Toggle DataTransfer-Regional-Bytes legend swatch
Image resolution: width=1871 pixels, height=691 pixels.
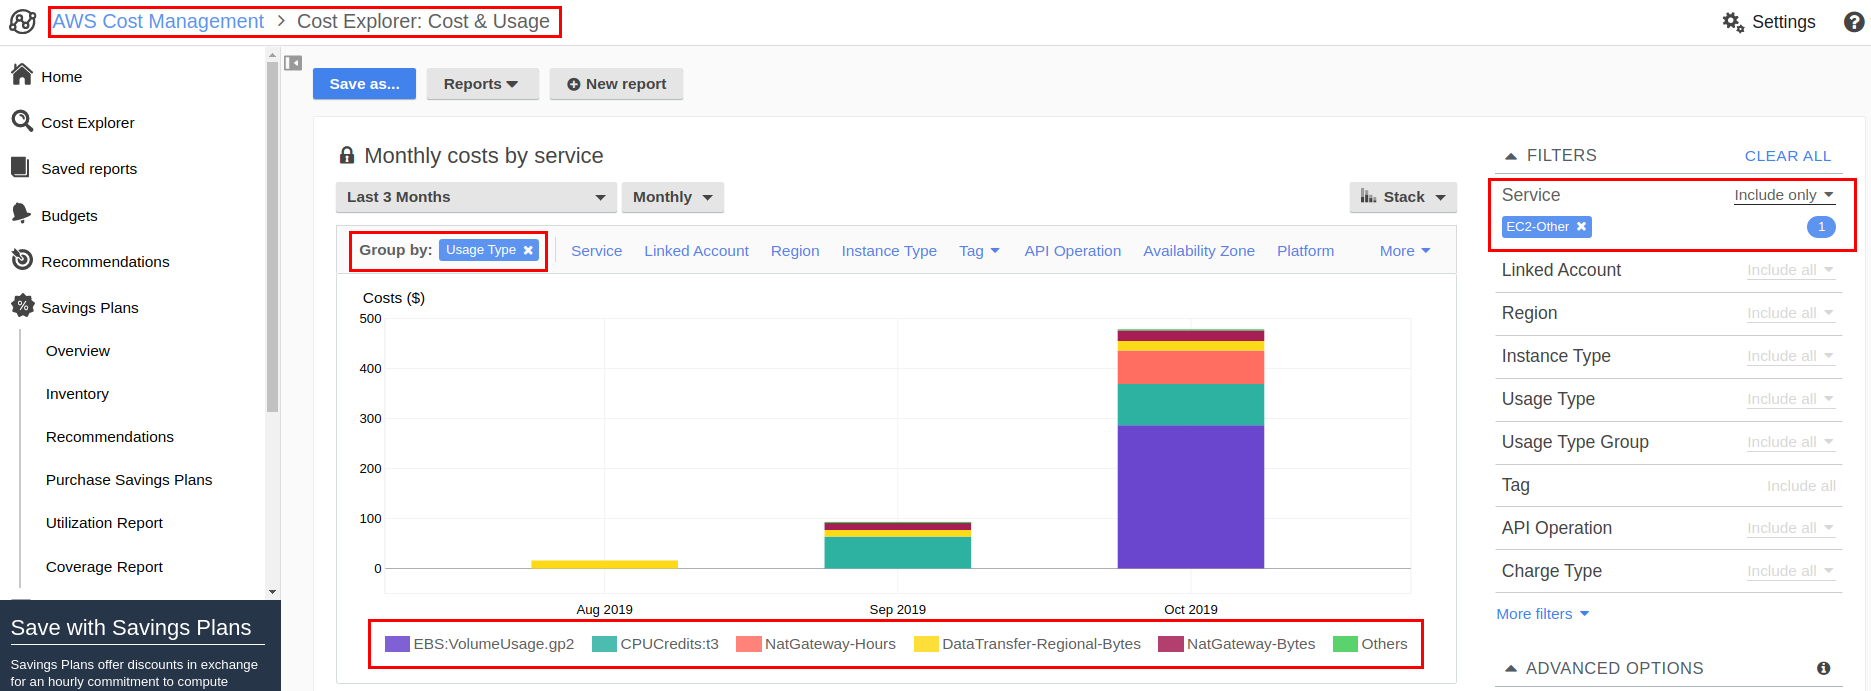[926, 644]
